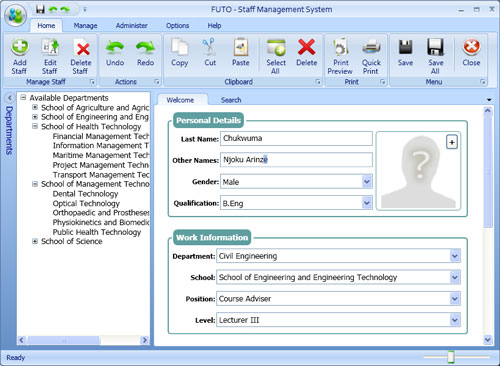Select Public Health Technology department
This screenshot has height=366, width=500.
coord(97,232)
